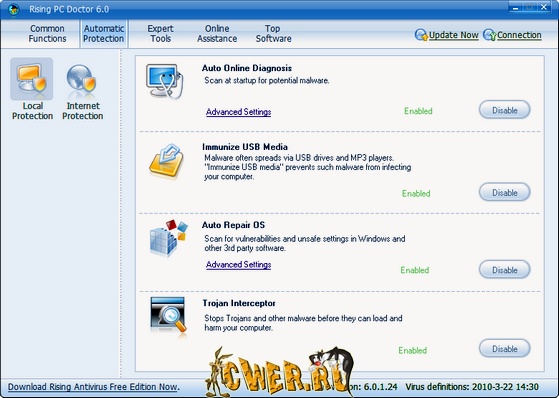Open the Top Software tab
559x398 pixels.
[273, 34]
